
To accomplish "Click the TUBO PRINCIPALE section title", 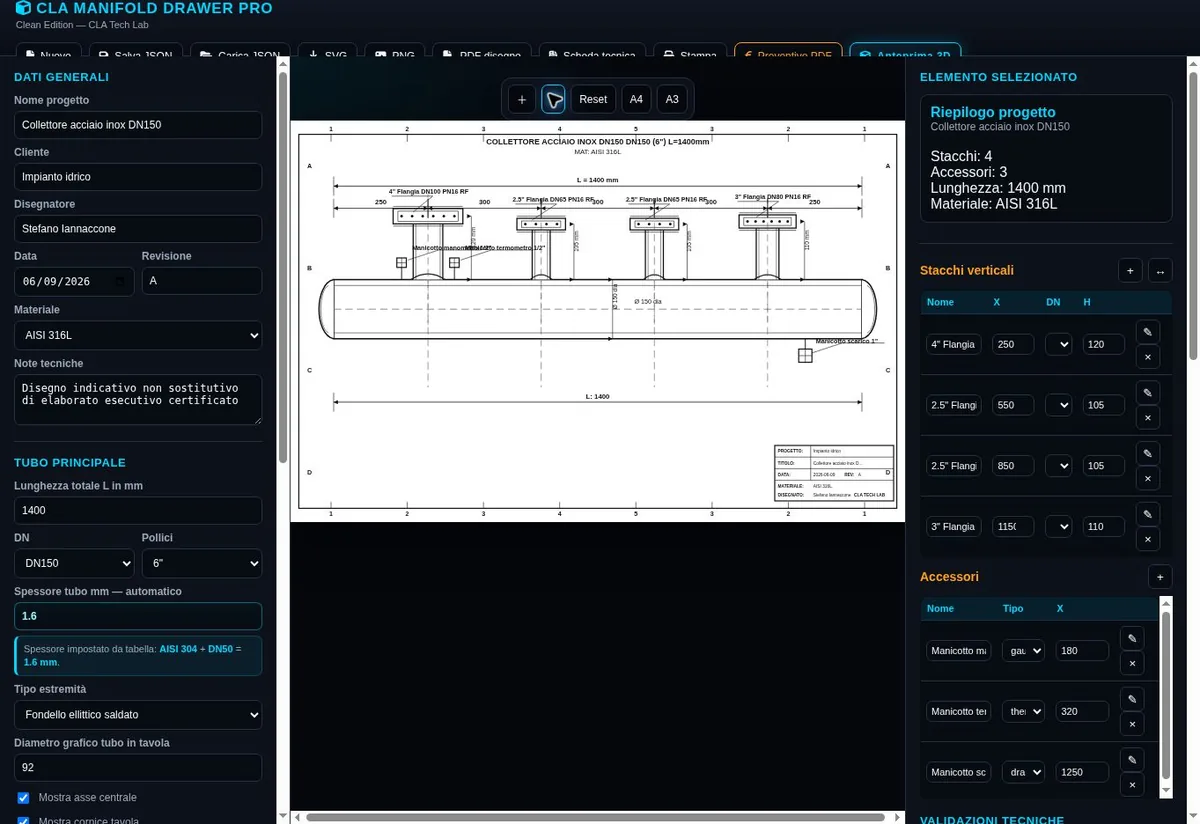I will pos(70,462).
